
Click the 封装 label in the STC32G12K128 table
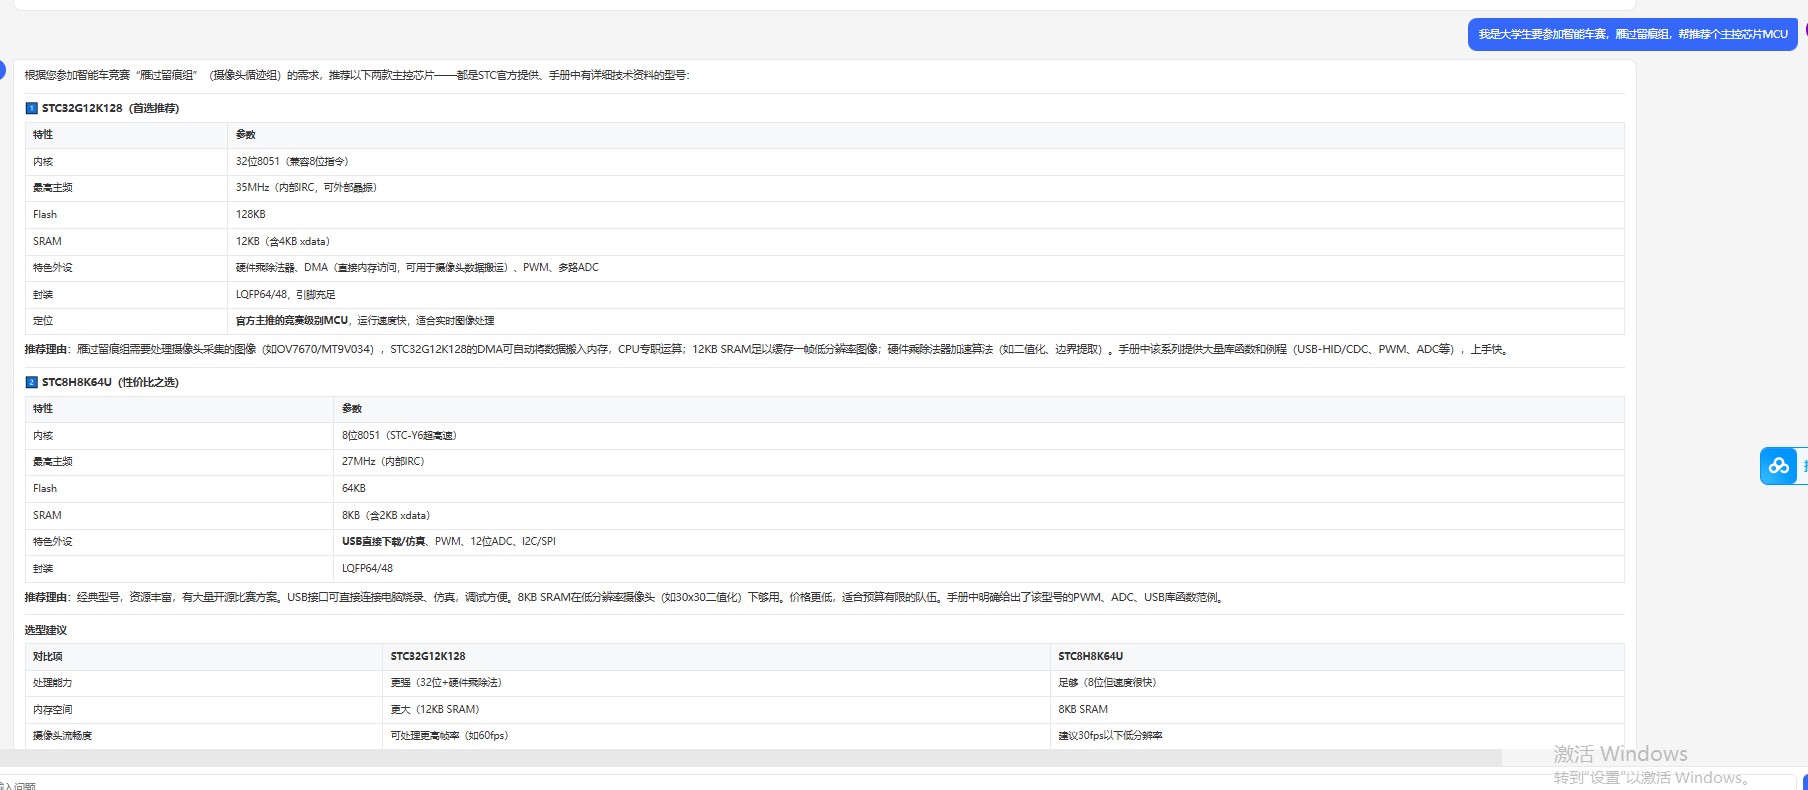point(43,294)
